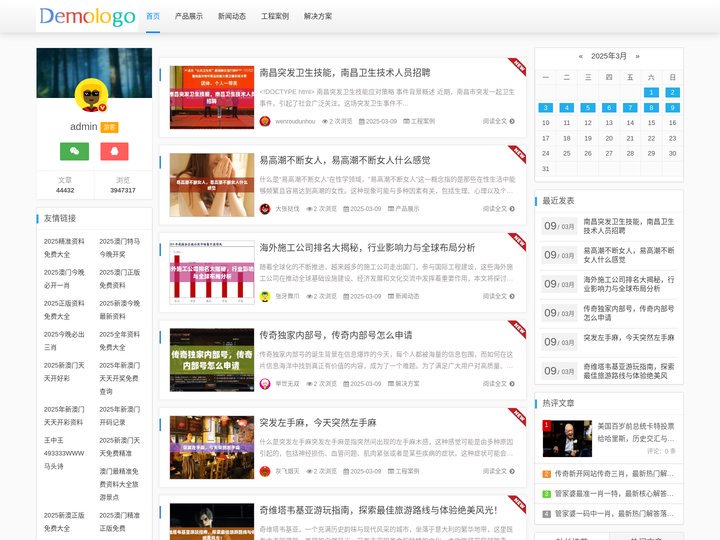Open friend link 2025澳门特马今晚开奖

pyautogui.click(x=120, y=248)
